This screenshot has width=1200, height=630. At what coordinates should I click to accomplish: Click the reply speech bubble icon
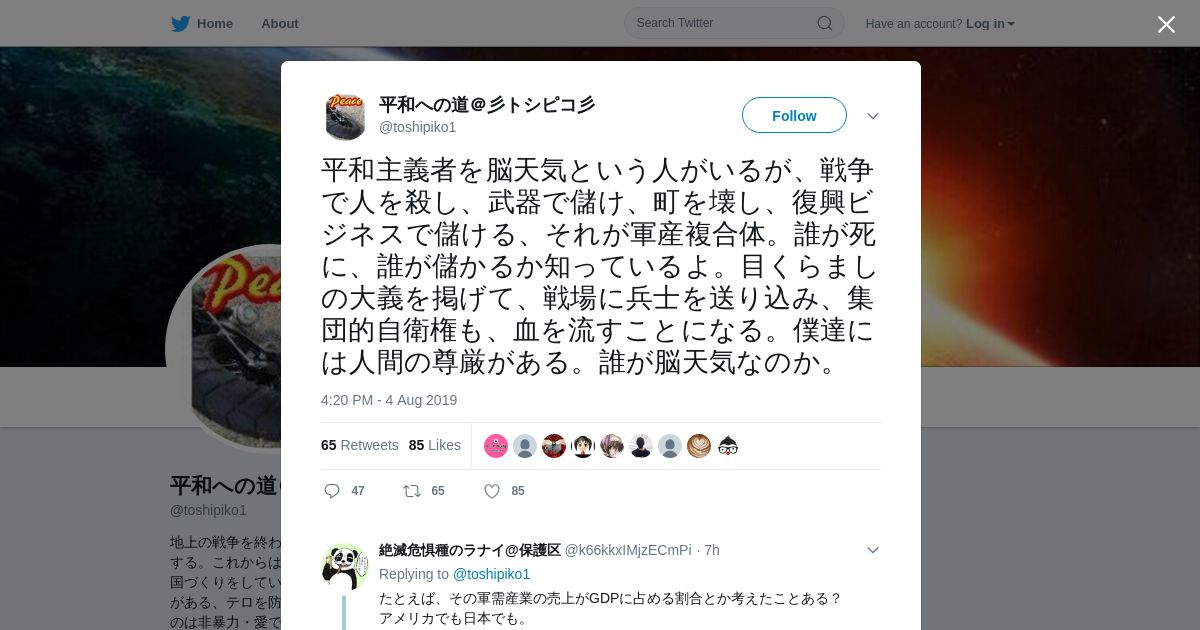click(332, 491)
